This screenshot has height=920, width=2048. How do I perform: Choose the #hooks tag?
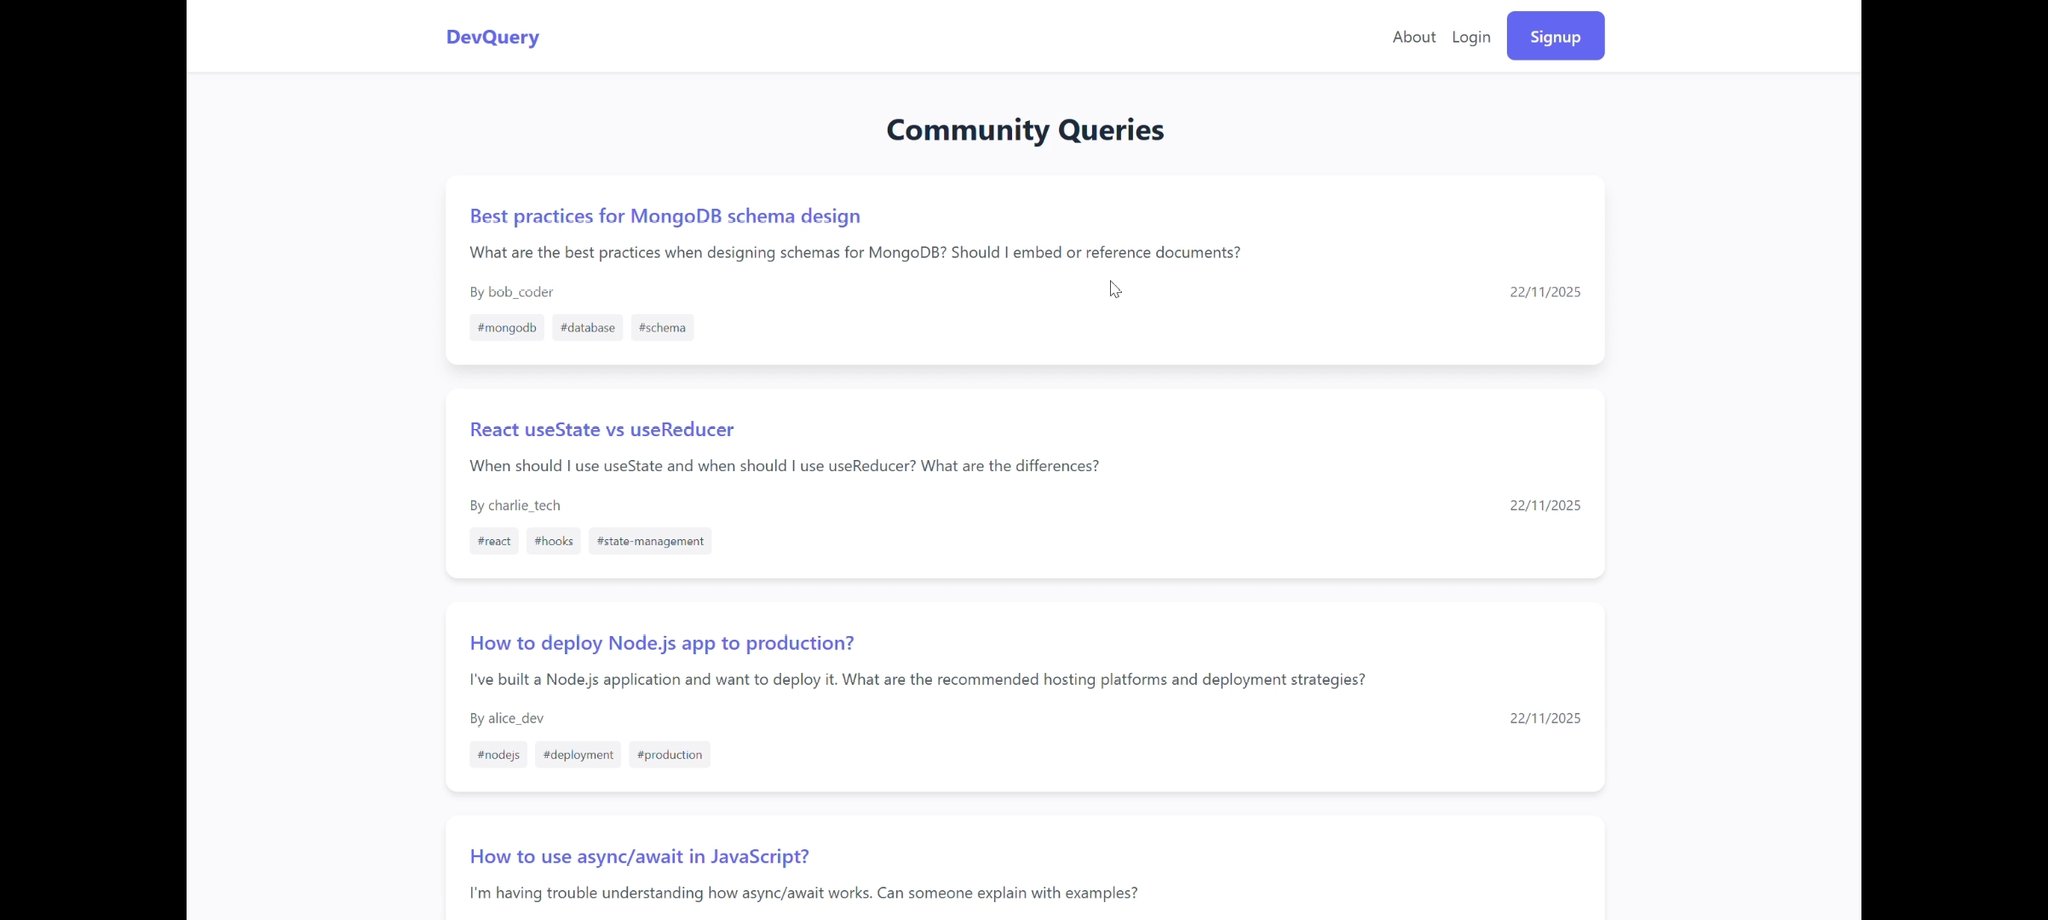[x=553, y=541]
